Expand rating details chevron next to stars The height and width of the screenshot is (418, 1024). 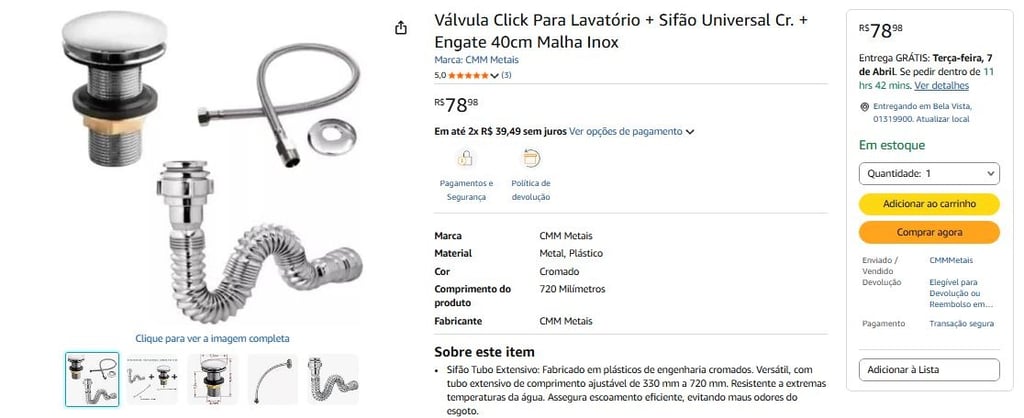[x=494, y=76]
